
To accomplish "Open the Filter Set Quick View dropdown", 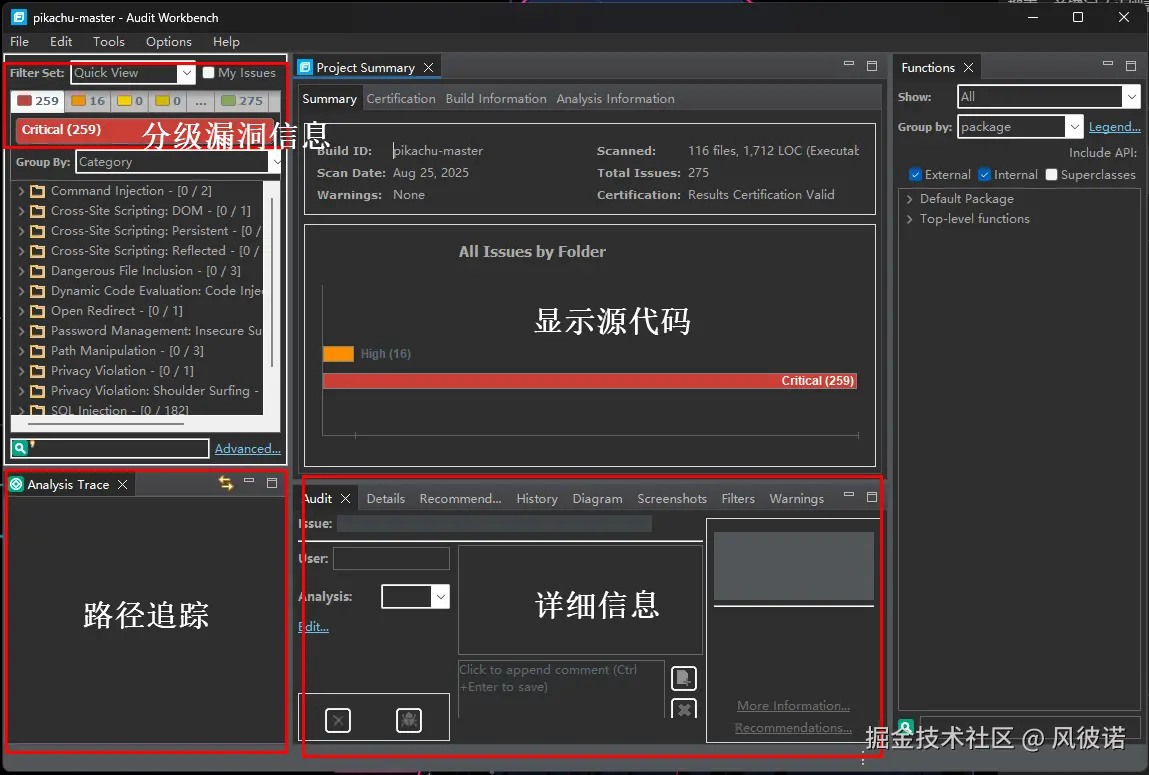I will point(186,73).
